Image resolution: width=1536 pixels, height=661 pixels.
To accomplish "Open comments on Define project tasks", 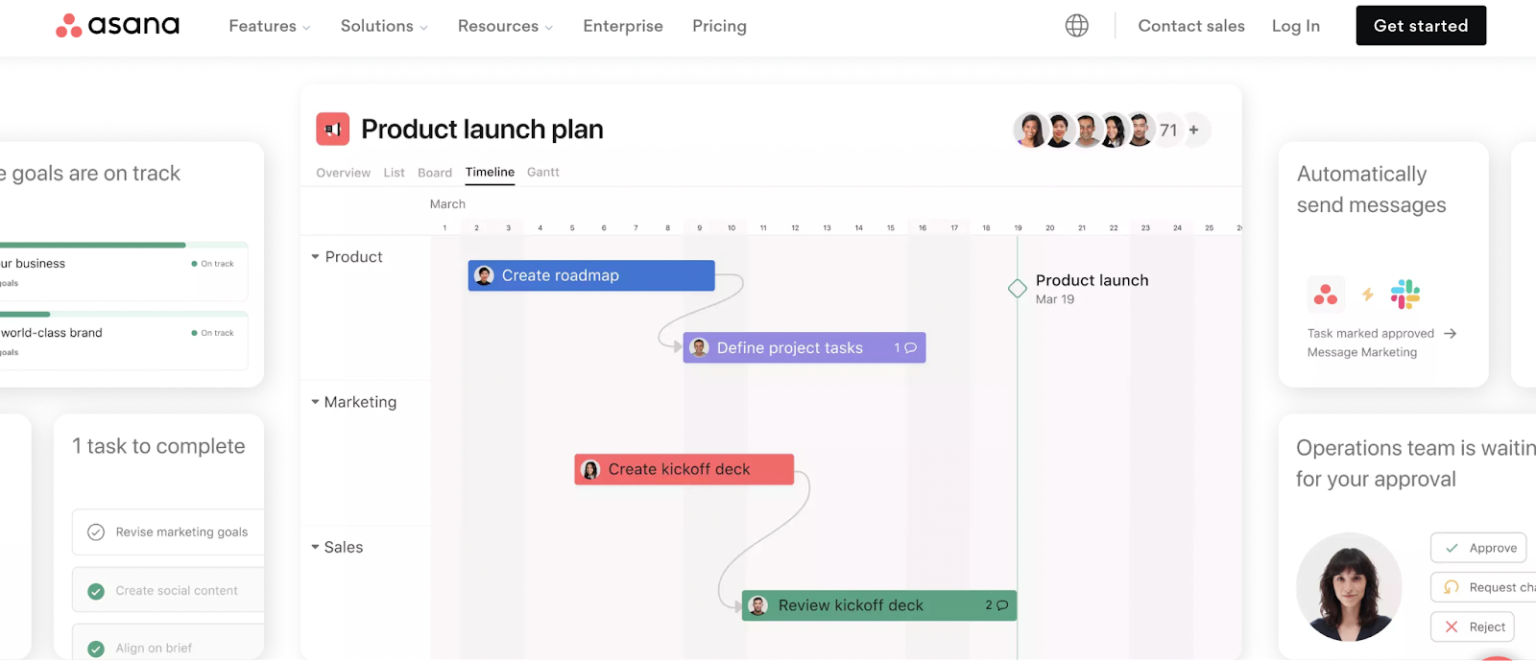I will click(906, 347).
